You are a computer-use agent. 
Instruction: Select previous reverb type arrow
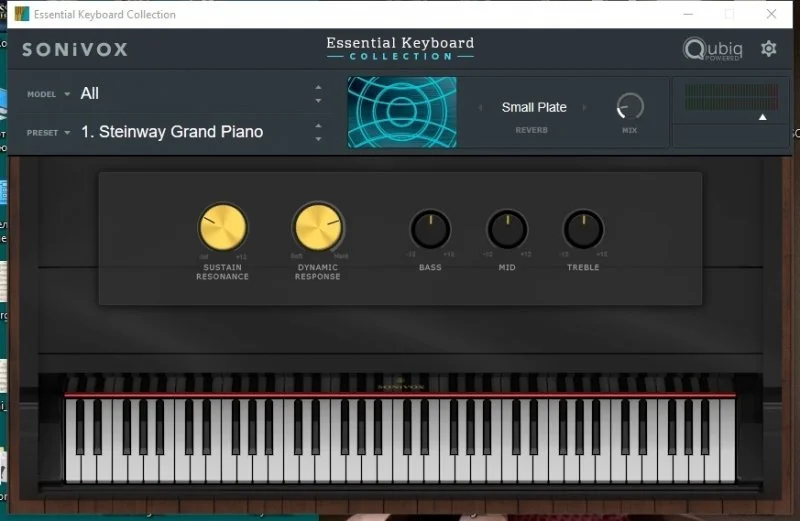point(480,107)
